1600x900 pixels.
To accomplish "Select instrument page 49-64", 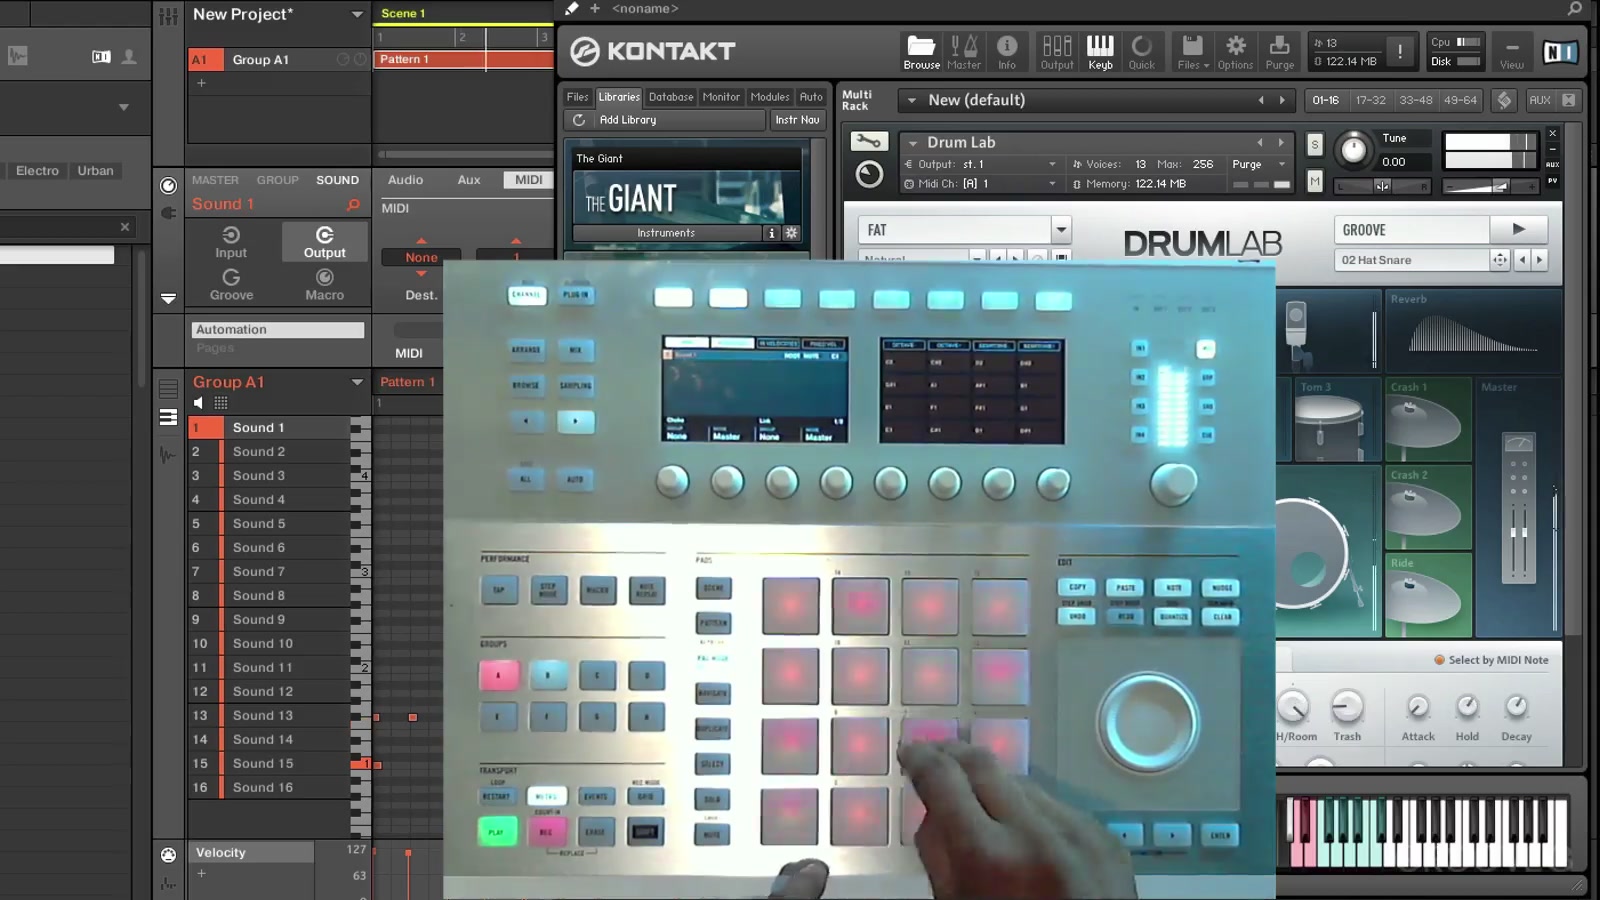I will pyautogui.click(x=1461, y=100).
